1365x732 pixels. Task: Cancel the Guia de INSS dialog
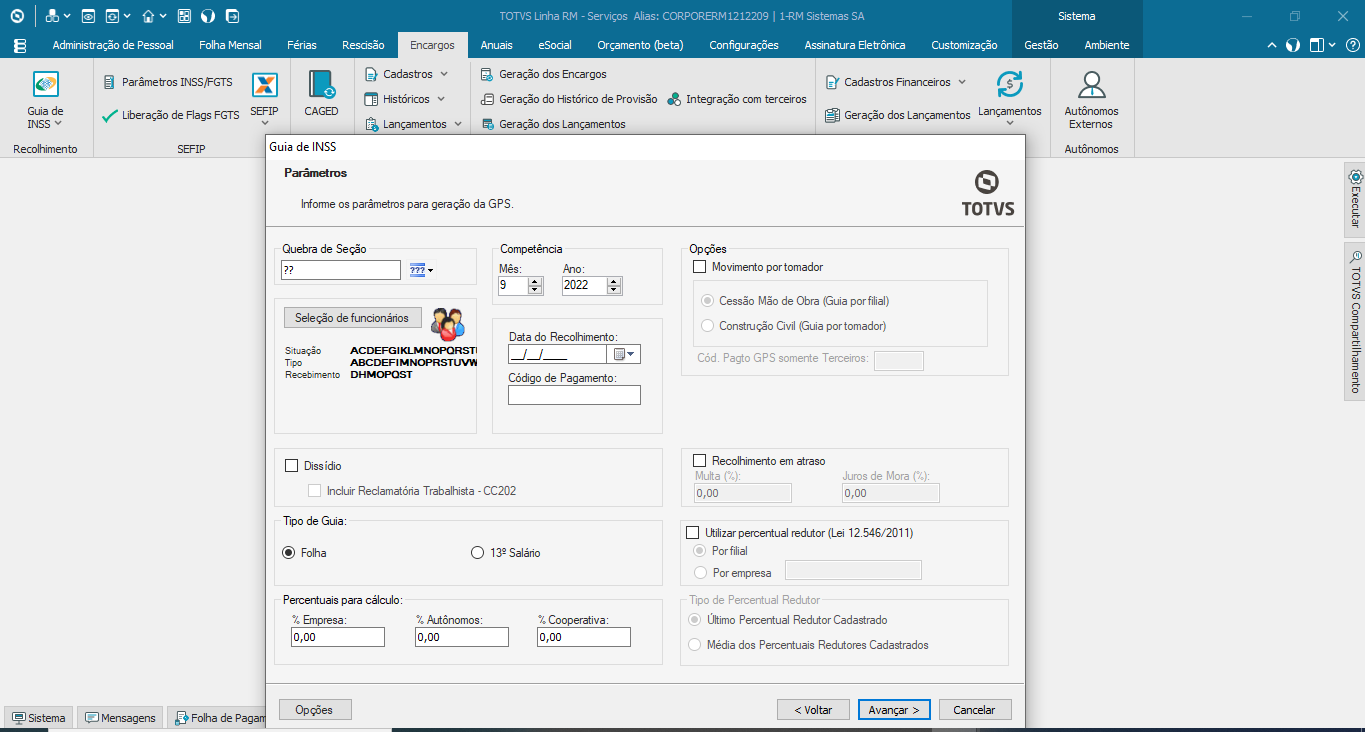click(x=974, y=709)
